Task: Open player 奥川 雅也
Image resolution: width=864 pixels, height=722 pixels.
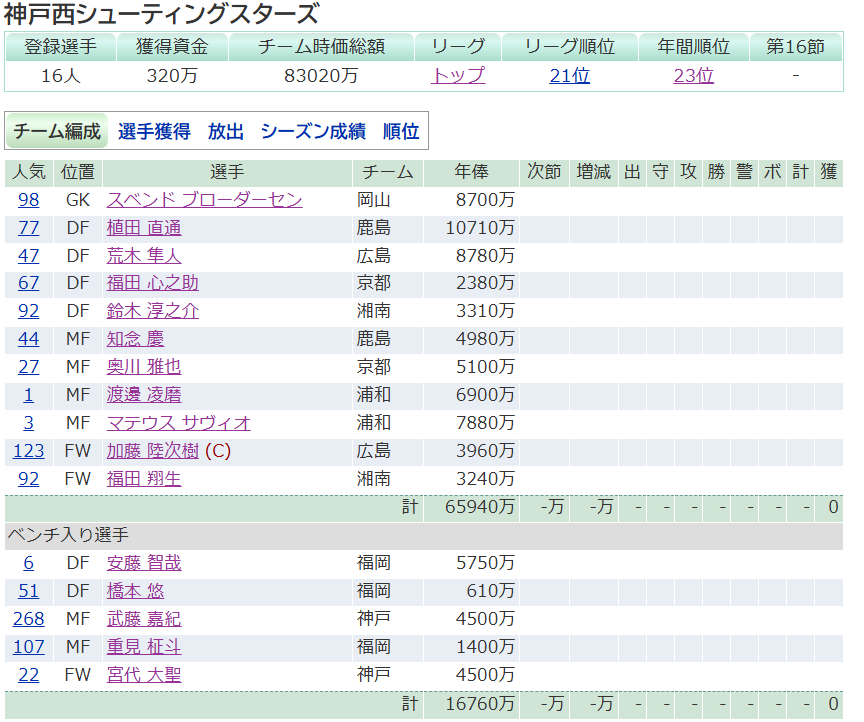Action: 144,367
